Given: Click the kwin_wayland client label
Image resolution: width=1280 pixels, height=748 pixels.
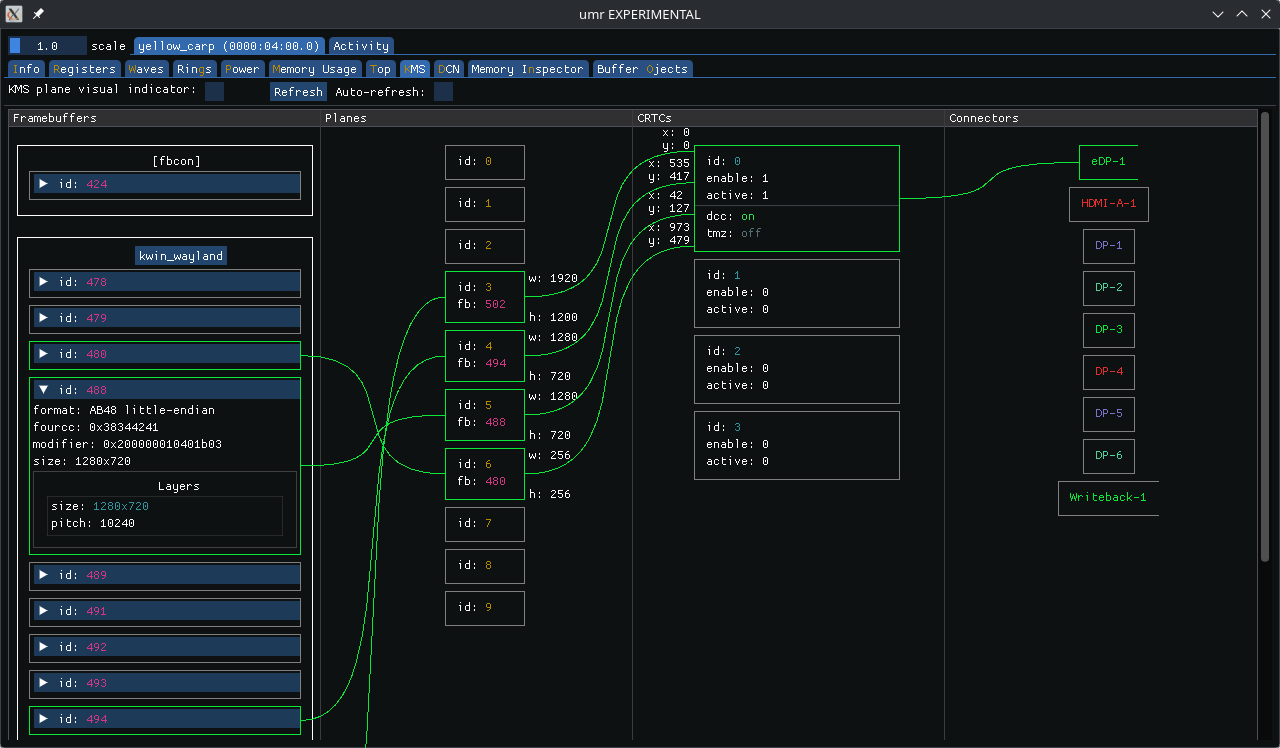Looking at the screenshot, I should [181, 256].
